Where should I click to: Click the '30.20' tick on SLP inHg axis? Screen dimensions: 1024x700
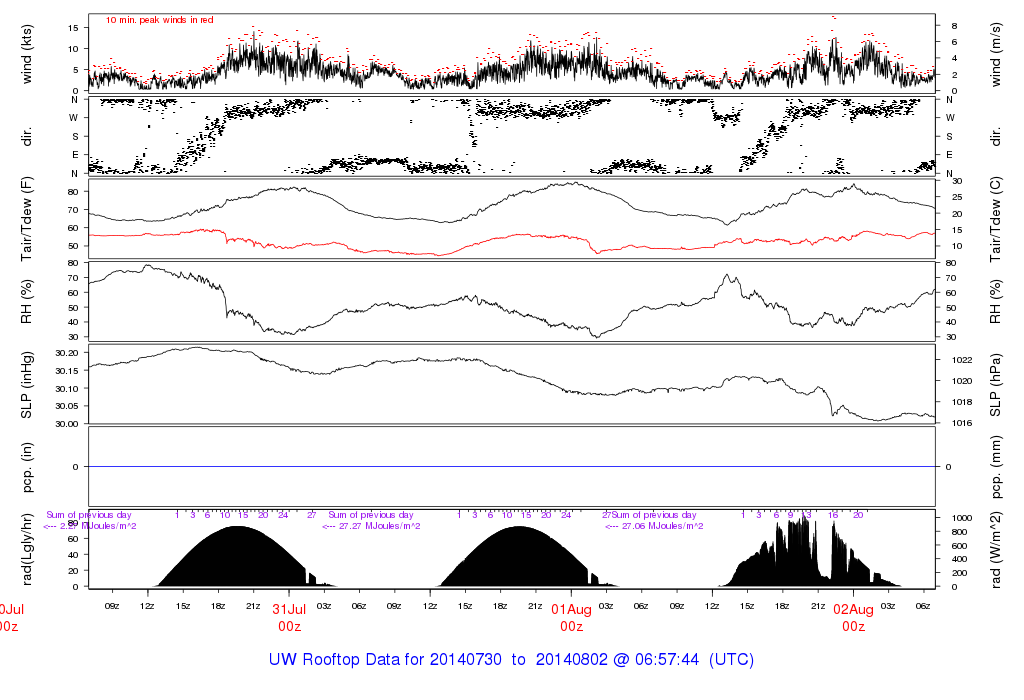(x=67, y=353)
